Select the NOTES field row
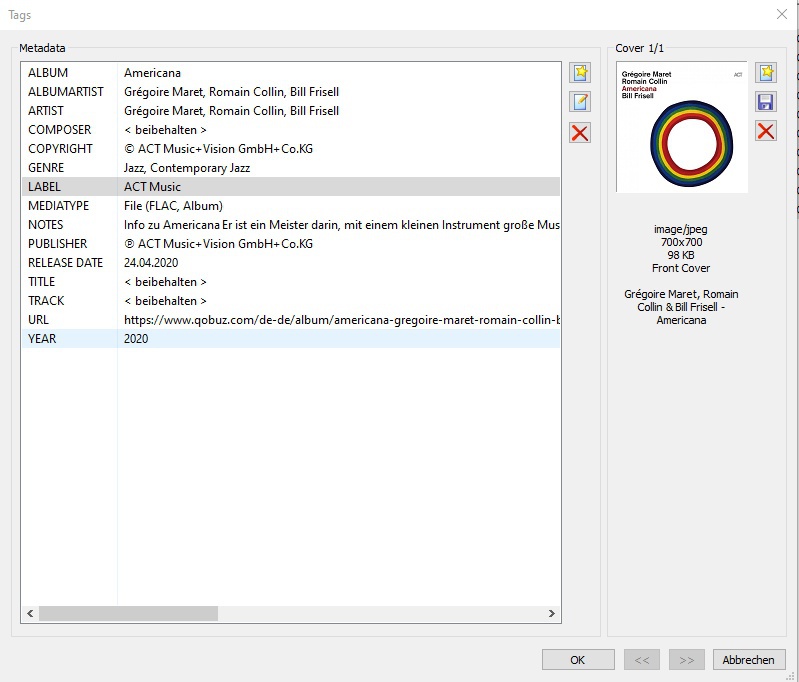799x682 pixels. point(291,225)
